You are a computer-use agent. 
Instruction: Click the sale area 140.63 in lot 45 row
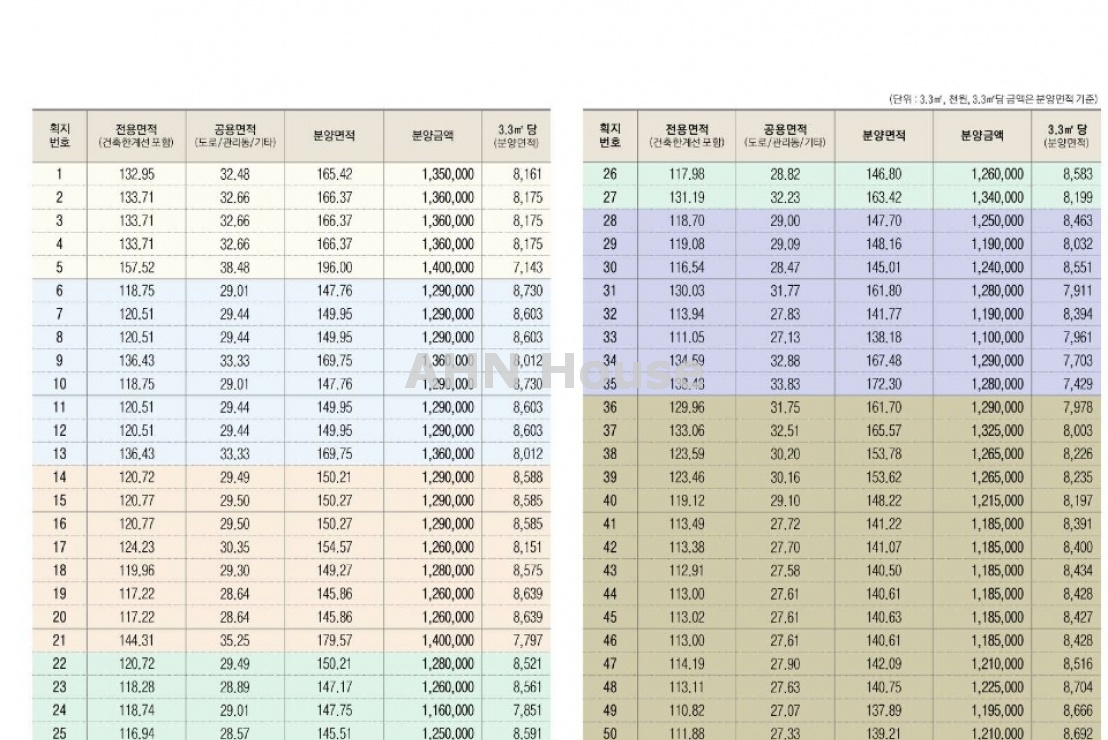pyautogui.click(x=884, y=617)
